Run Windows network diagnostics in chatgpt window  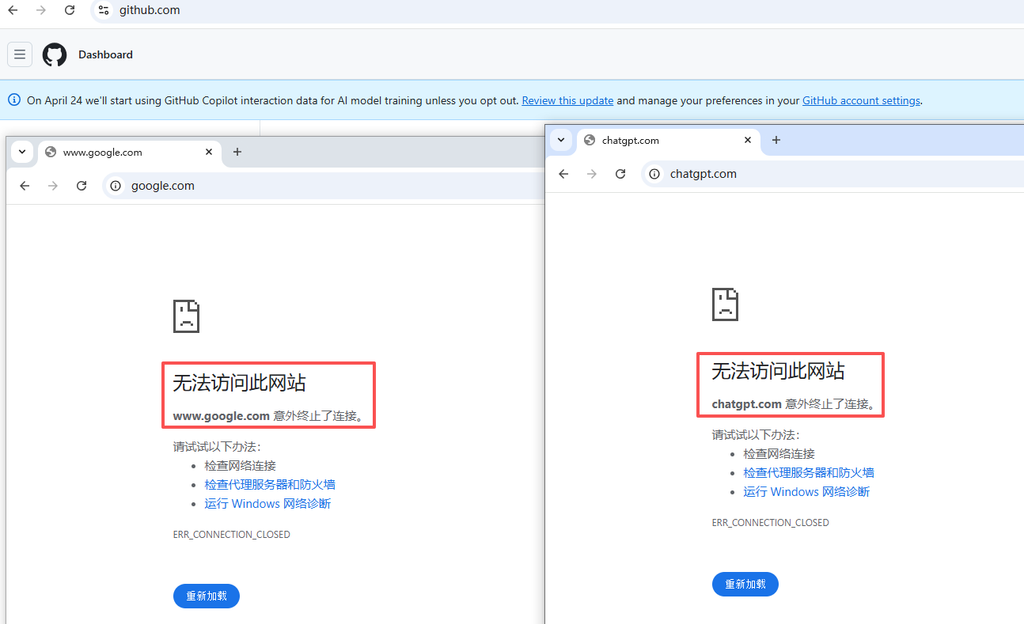(807, 491)
